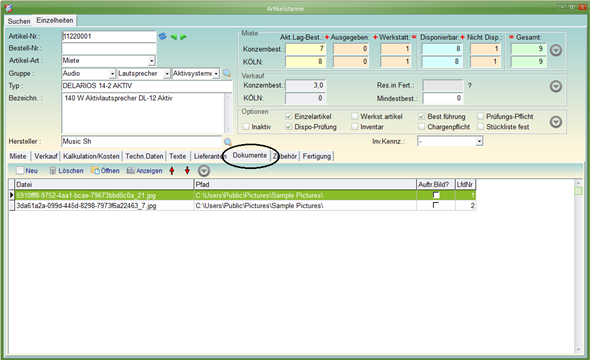Open Hersteller search magnifier icon
This screenshot has width=590, height=360.
click(x=228, y=142)
